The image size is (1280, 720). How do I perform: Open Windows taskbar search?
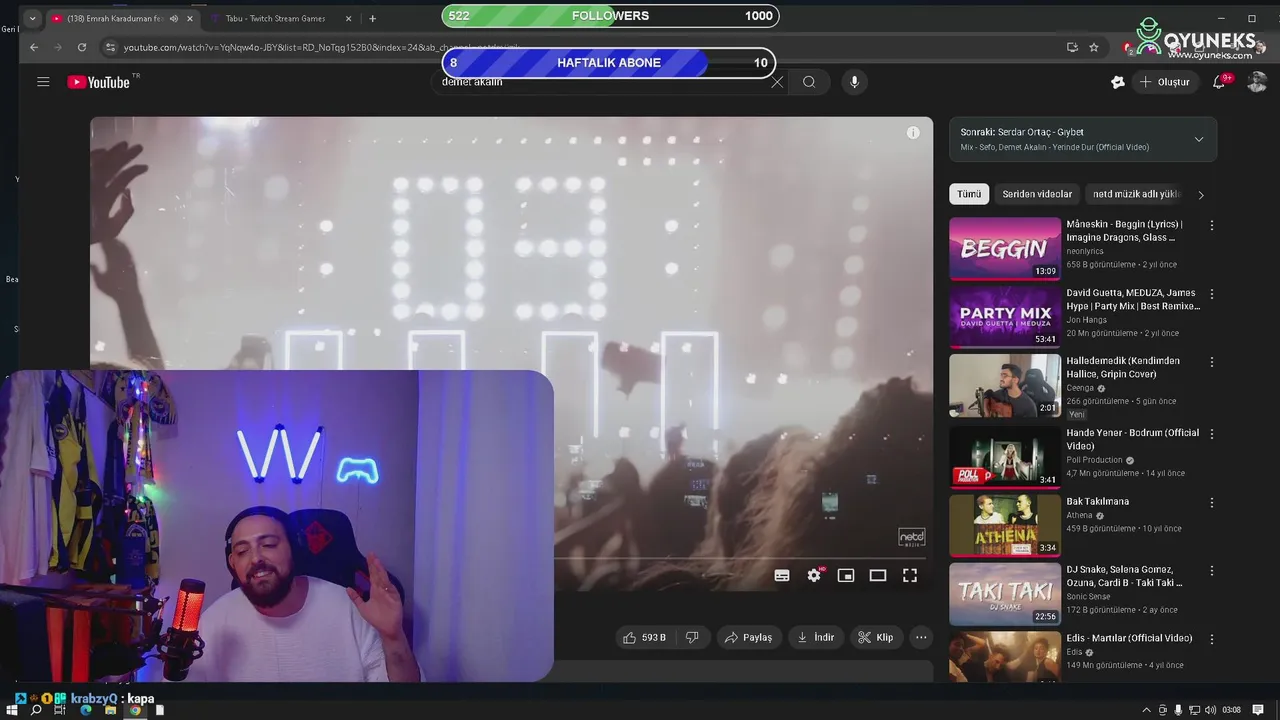[x=36, y=710]
